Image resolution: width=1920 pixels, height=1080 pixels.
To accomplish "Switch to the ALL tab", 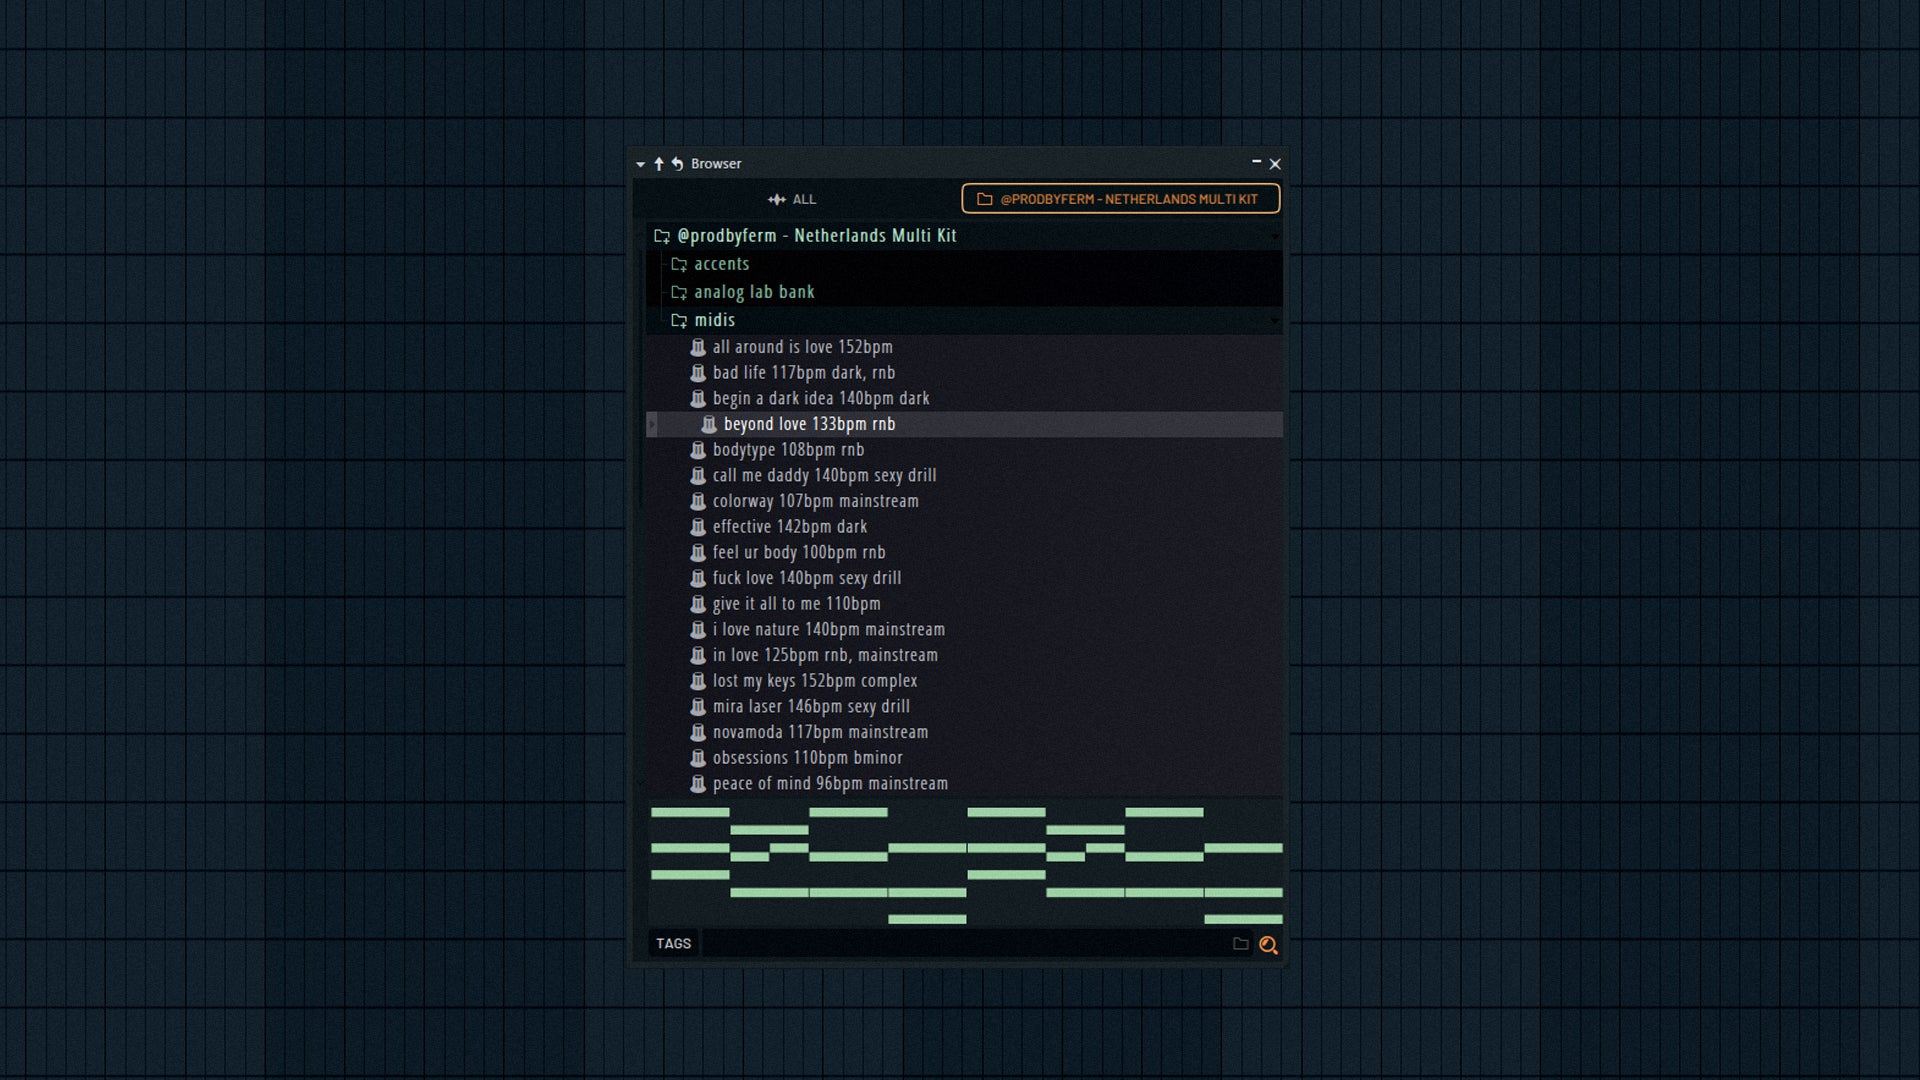I will [x=792, y=199].
